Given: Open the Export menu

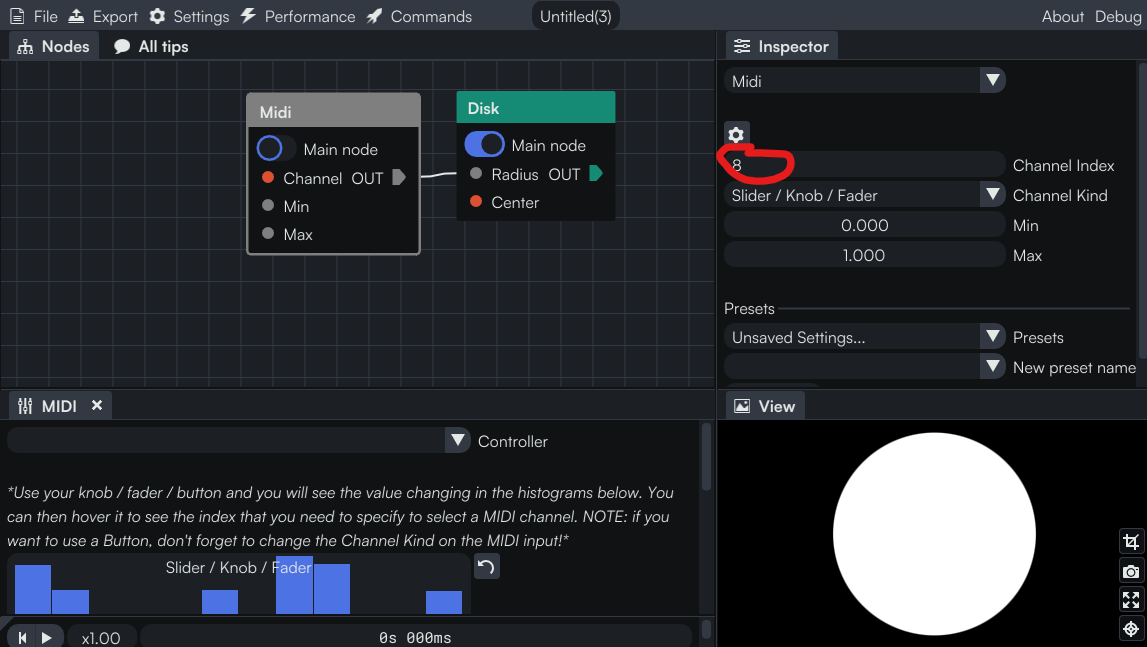Looking at the screenshot, I should click(x=103, y=16).
